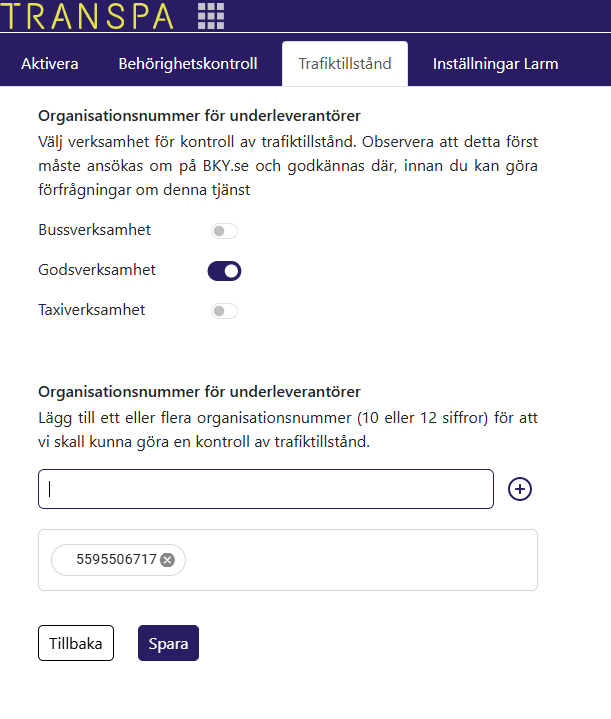This screenshot has height=719, width=611.
Task: Disable the Godsverksamhet toggle
Action: [225, 271]
